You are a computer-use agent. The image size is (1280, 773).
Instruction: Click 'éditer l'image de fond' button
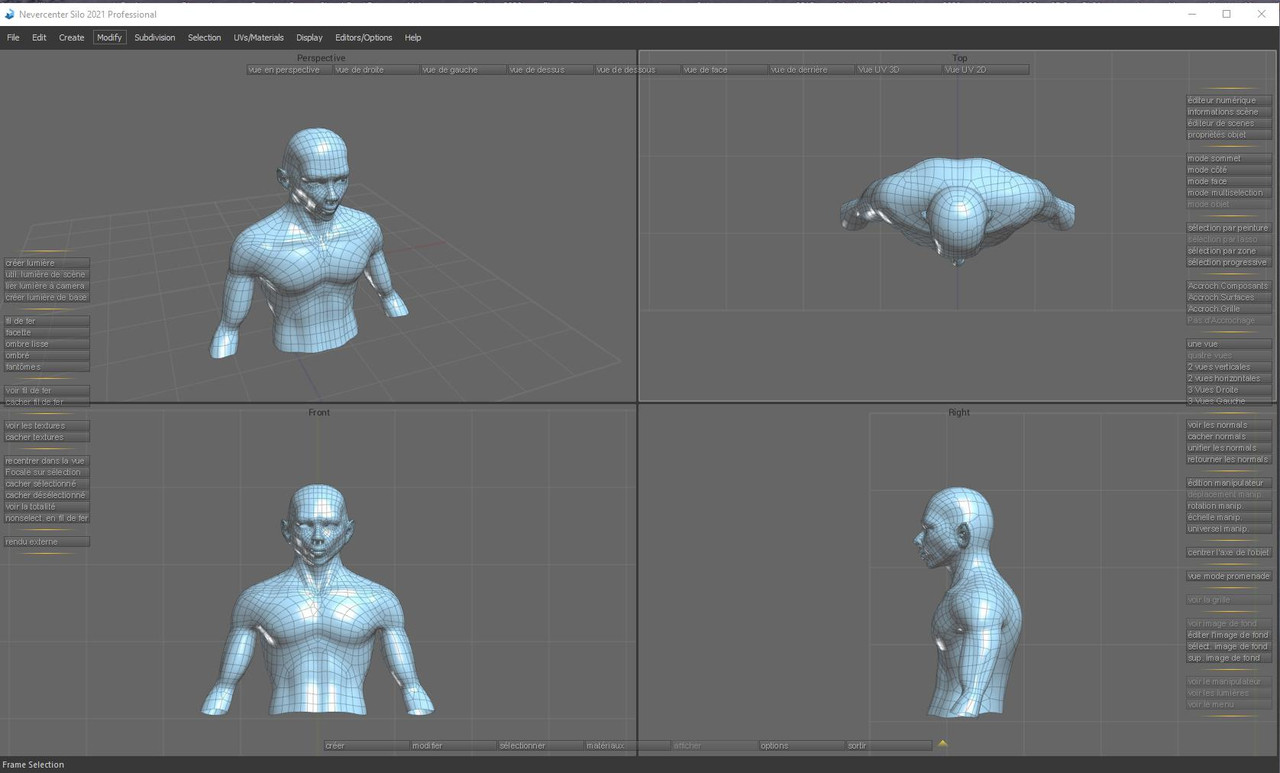[x=1229, y=635]
